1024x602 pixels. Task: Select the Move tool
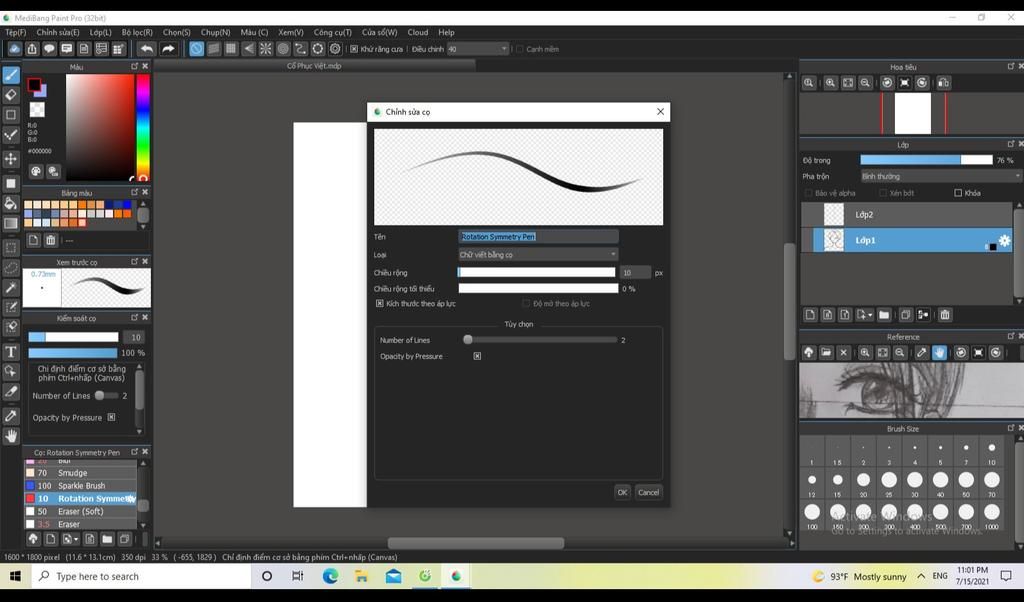coord(11,159)
